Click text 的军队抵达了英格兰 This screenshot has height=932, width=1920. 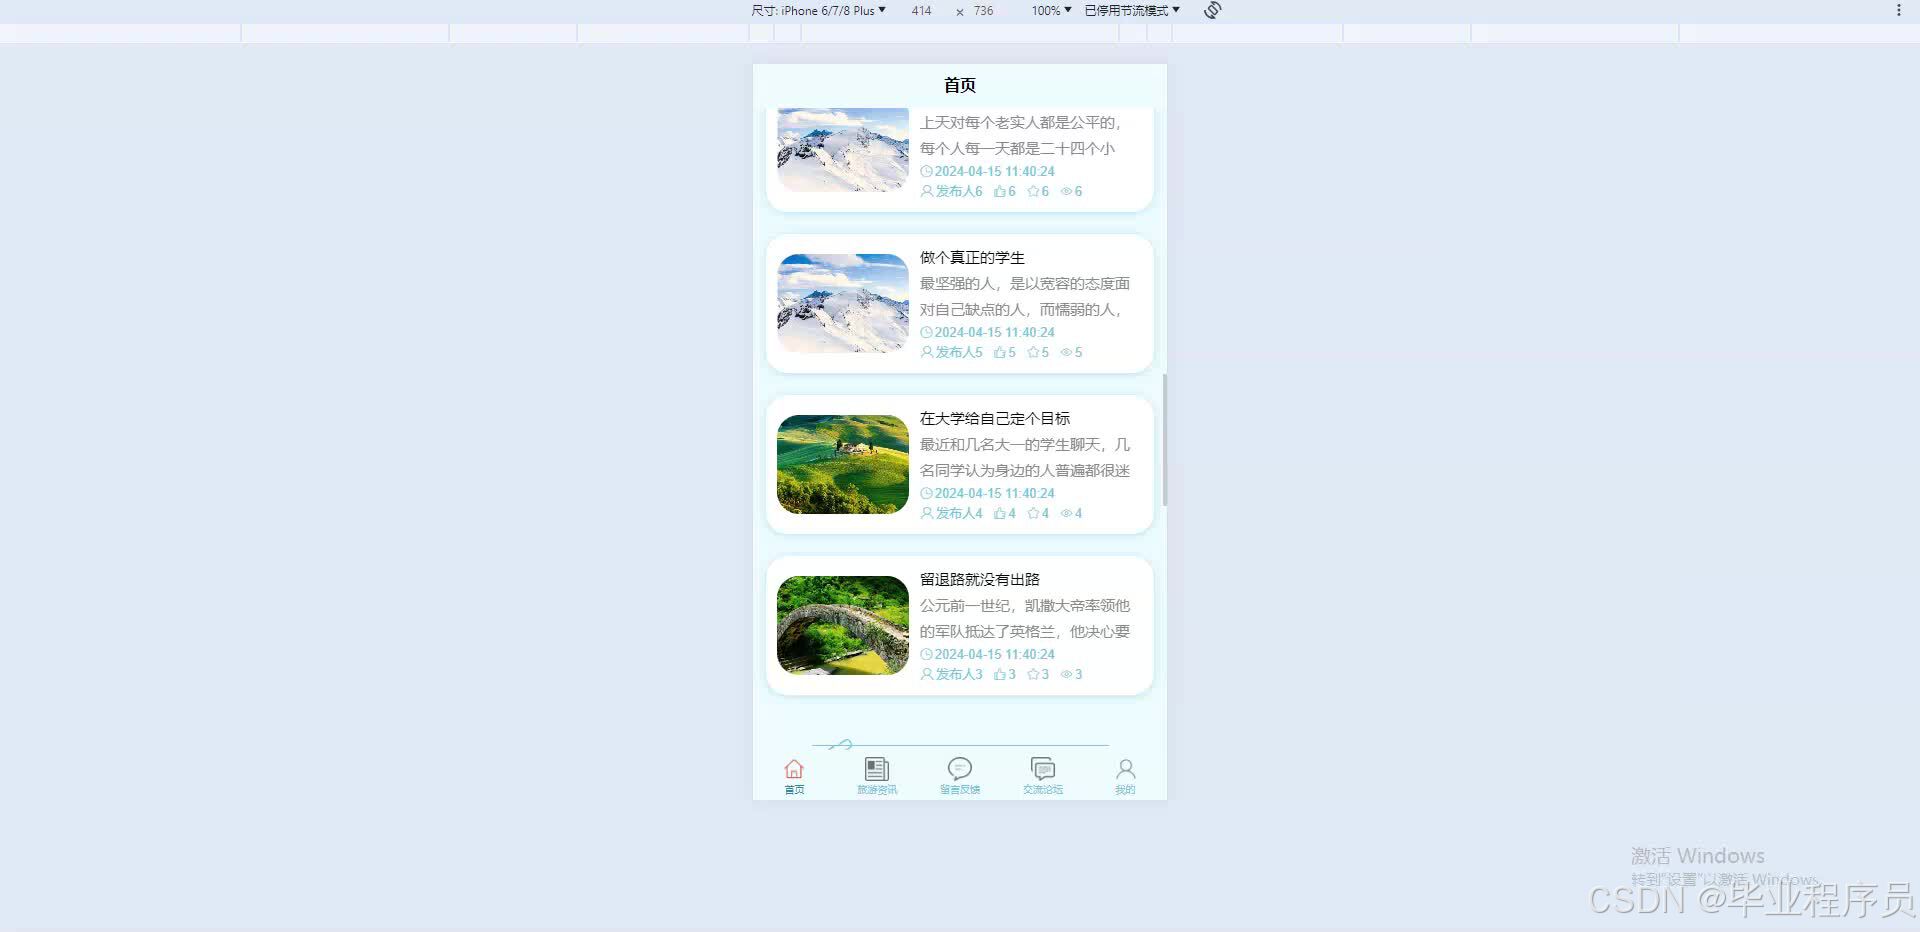click(987, 632)
